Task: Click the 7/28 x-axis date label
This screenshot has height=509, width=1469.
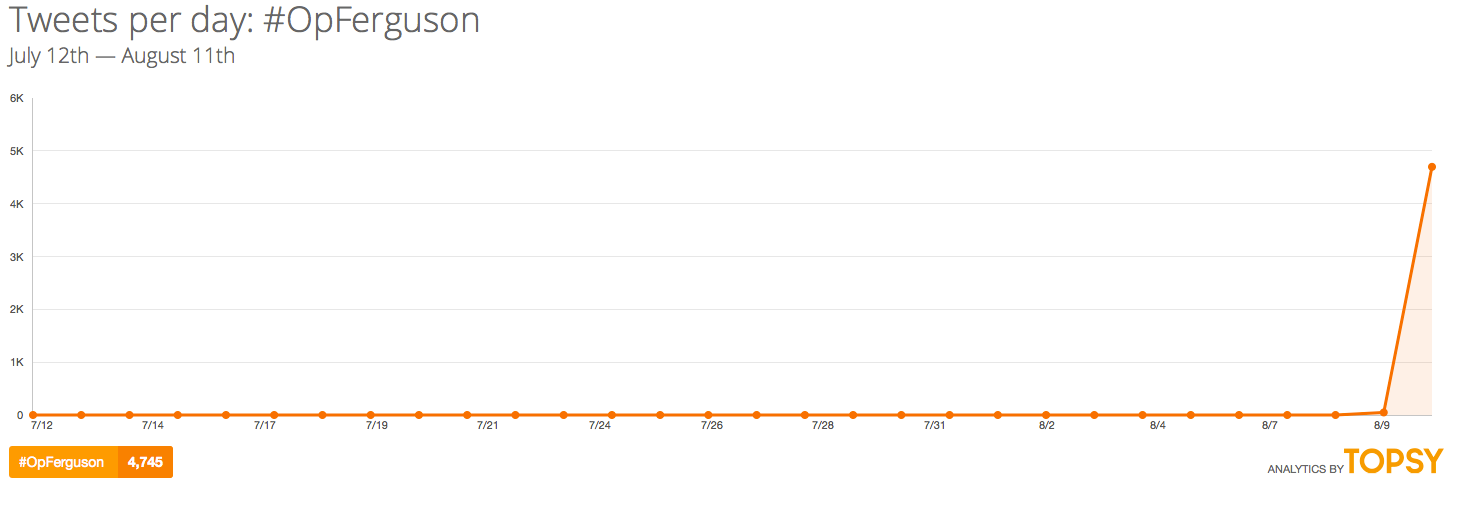Action: click(x=822, y=426)
